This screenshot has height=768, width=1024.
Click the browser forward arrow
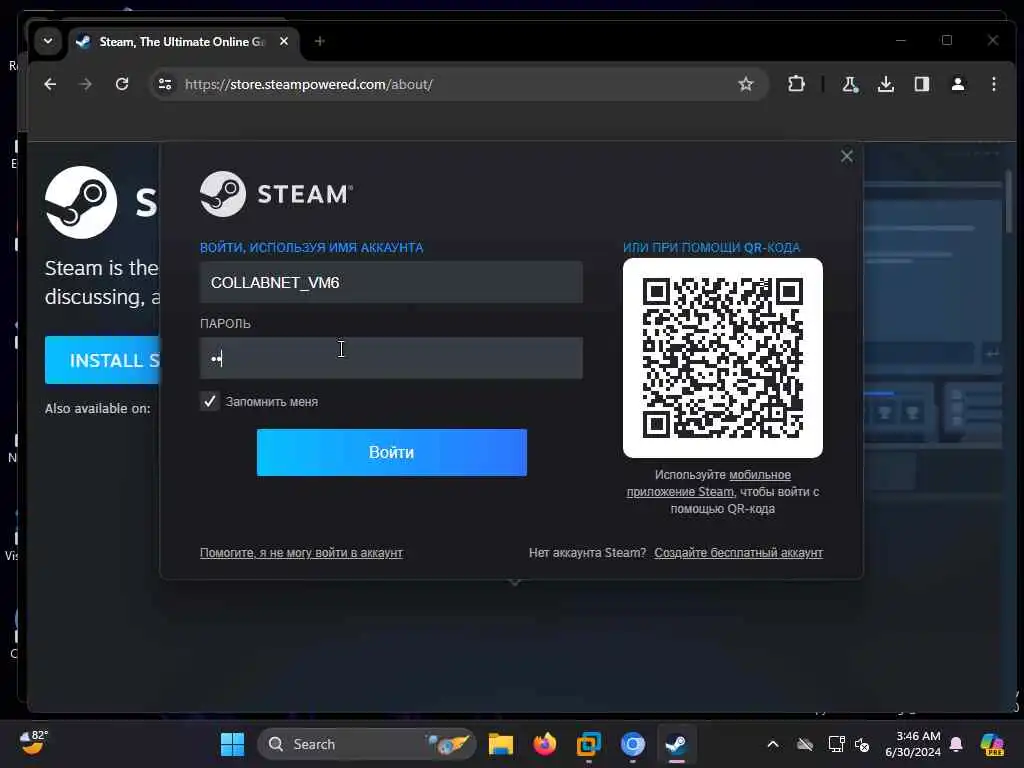86,84
